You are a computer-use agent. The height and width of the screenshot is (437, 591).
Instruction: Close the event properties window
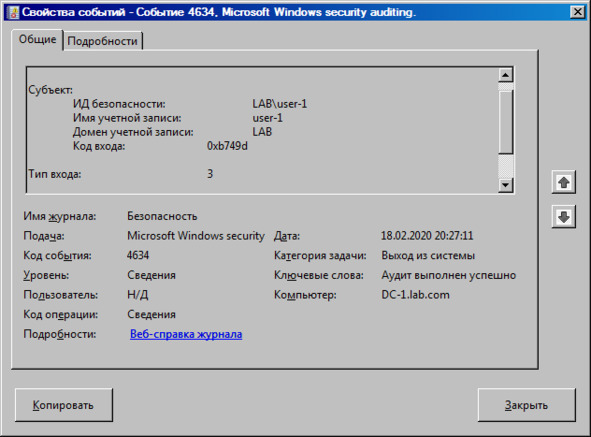coord(577,12)
